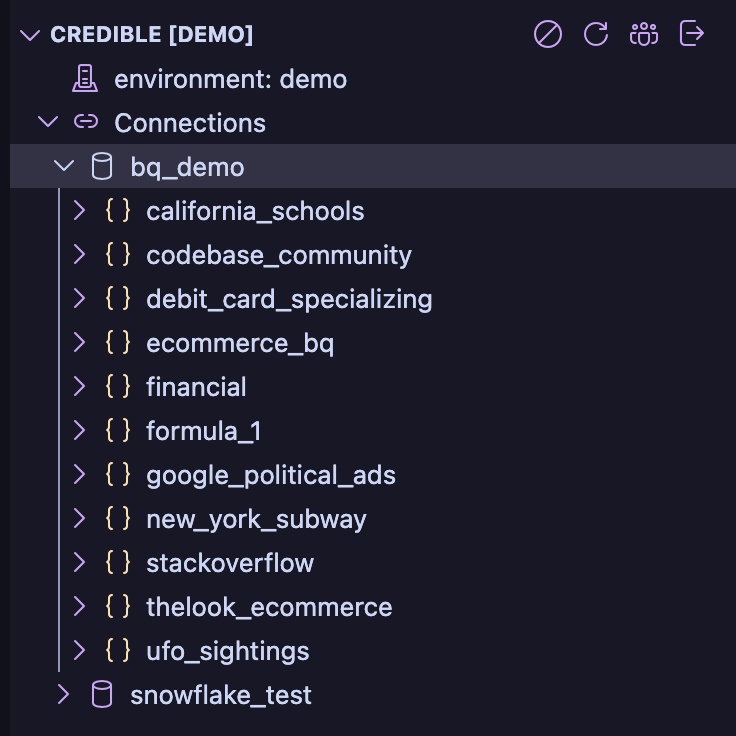Click braces icon beside new_york_subway
The width and height of the screenshot is (736, 736).
[x=118, y=518]
